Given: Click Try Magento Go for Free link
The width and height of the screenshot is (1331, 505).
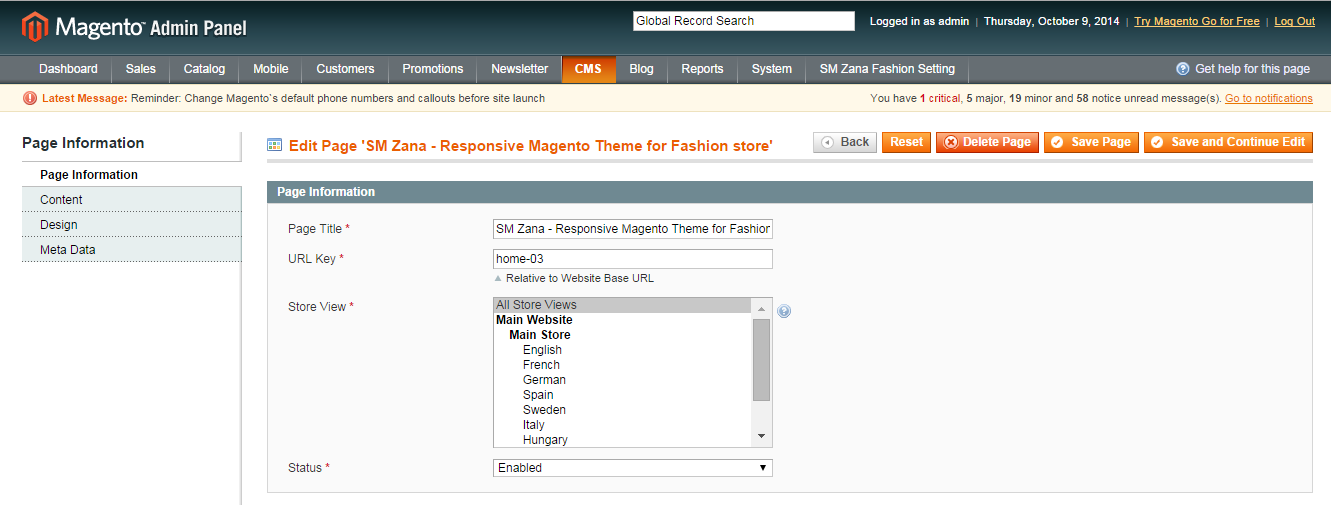Looking at the screenshot, I should 1197,21.
